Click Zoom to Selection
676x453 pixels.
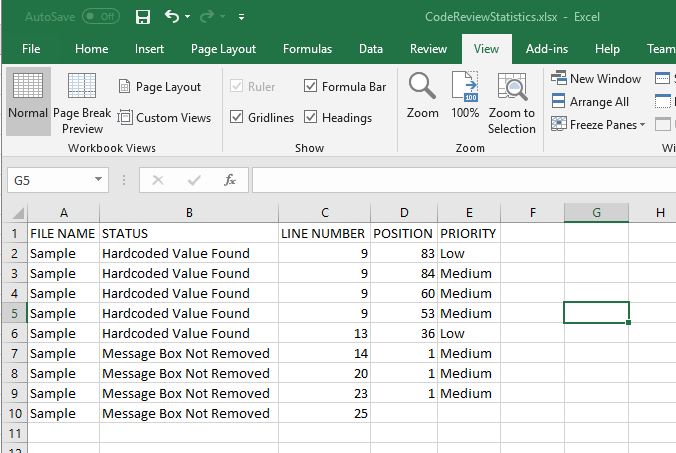click(512, 103)
